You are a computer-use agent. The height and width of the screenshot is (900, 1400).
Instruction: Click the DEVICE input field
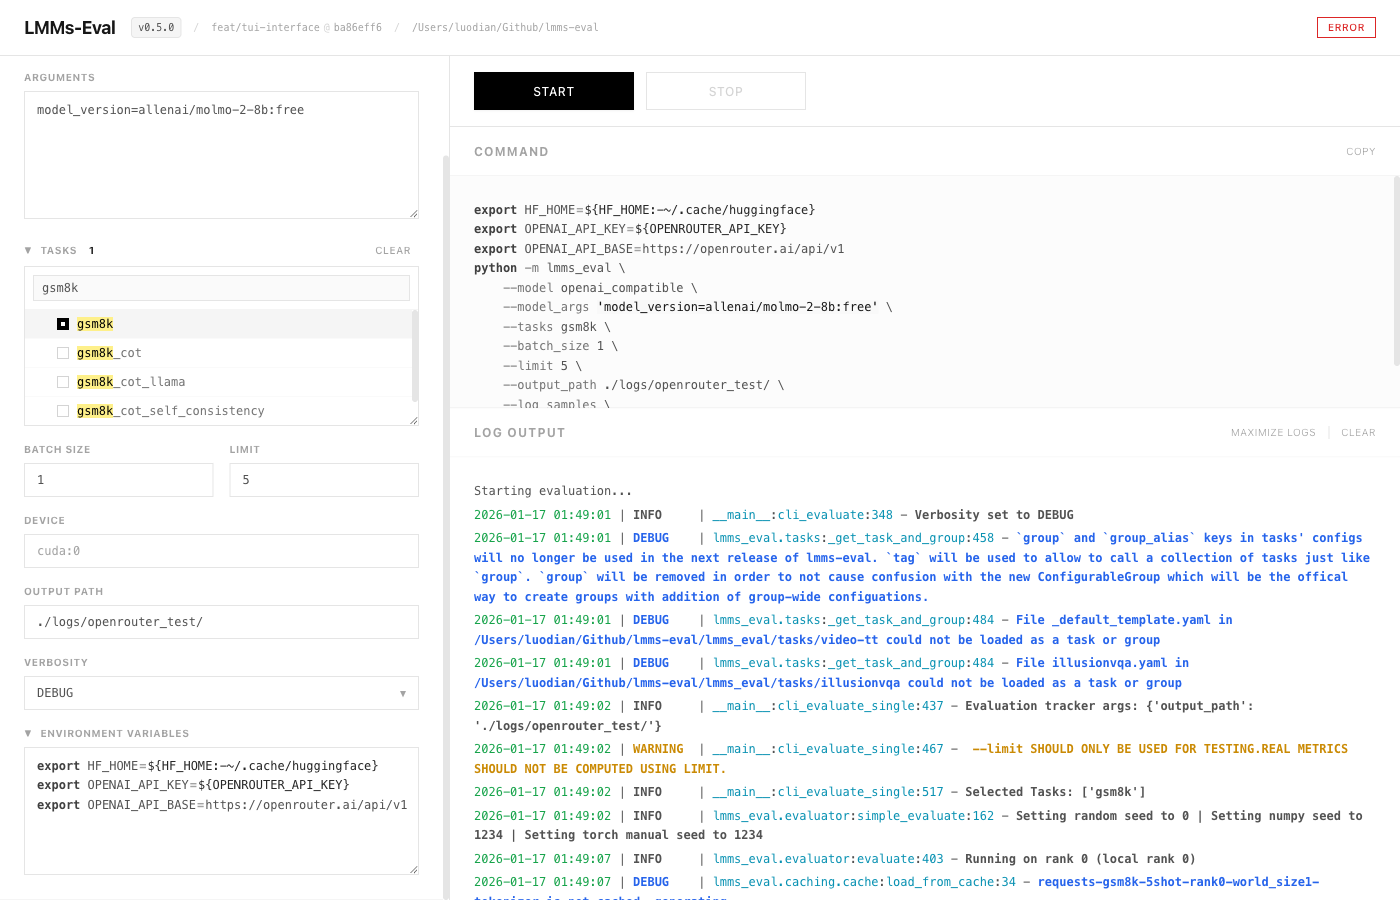tap(221, 551)
